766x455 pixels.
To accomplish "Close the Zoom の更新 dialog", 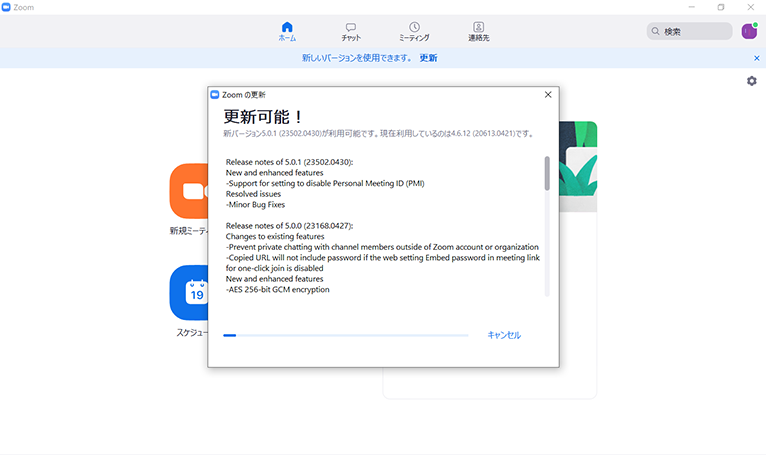I will tap(548, 94).
